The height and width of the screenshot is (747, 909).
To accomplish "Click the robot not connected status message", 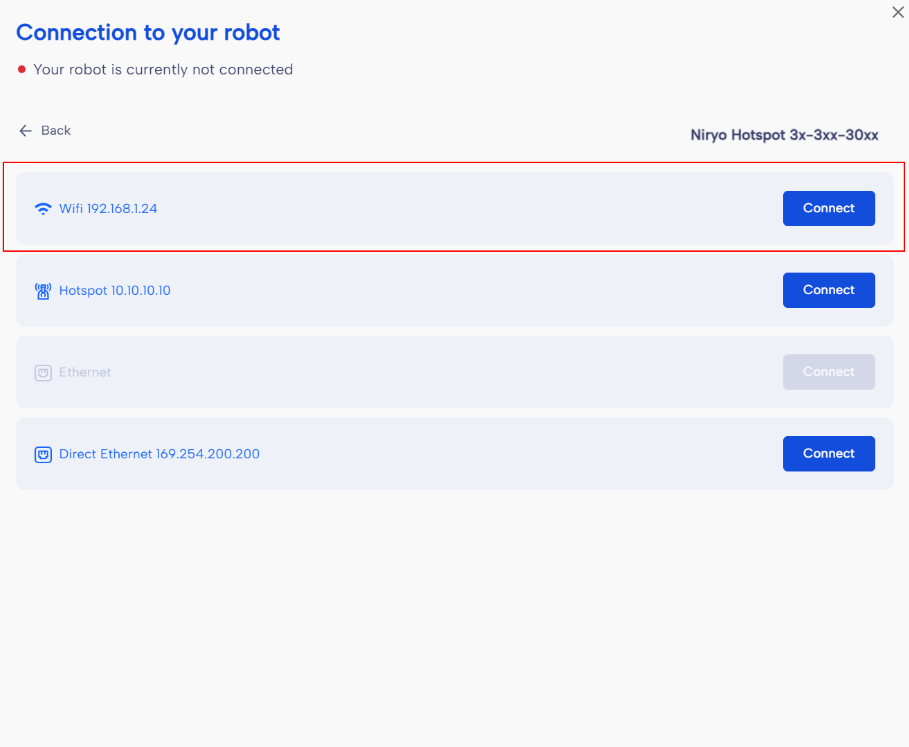I will coord(163,70).
